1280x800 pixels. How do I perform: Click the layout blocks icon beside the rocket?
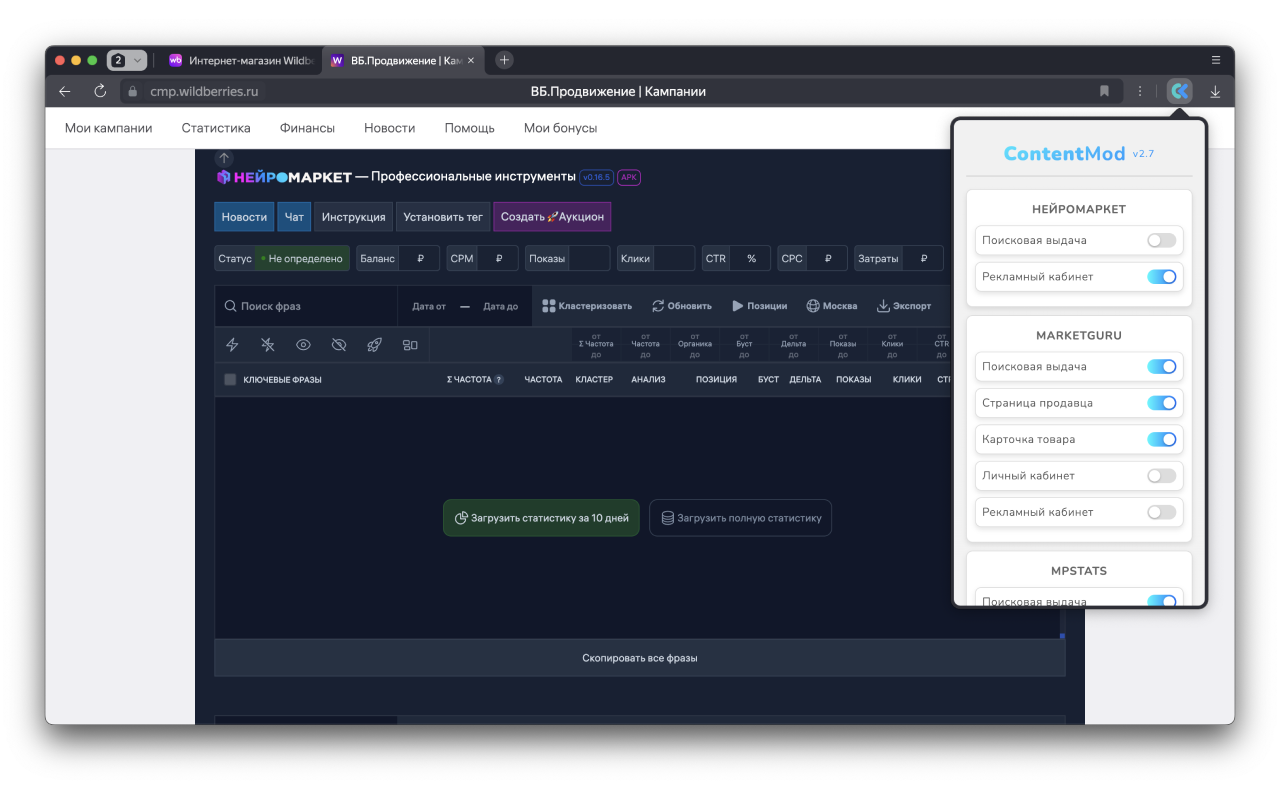point(410,345)
